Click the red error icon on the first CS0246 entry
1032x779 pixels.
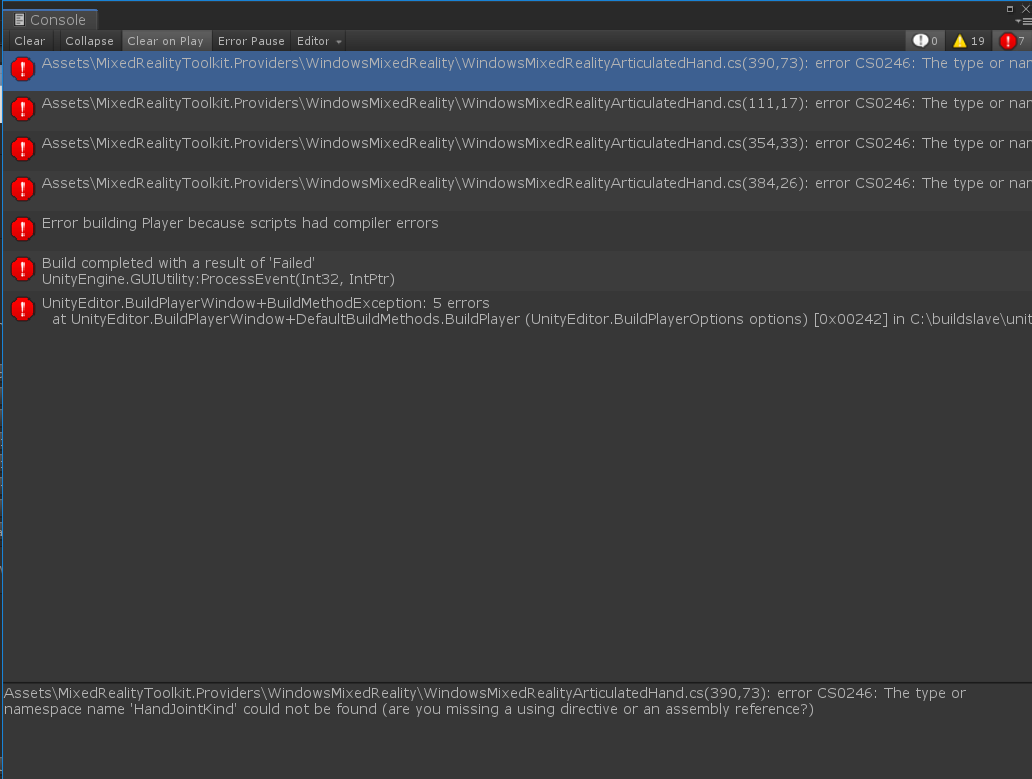22,68
